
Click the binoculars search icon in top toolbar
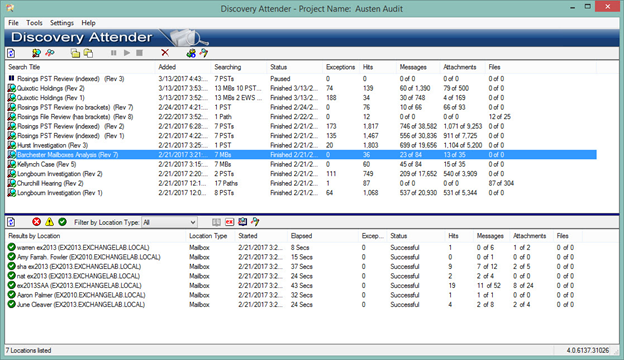tap(50, 53)
